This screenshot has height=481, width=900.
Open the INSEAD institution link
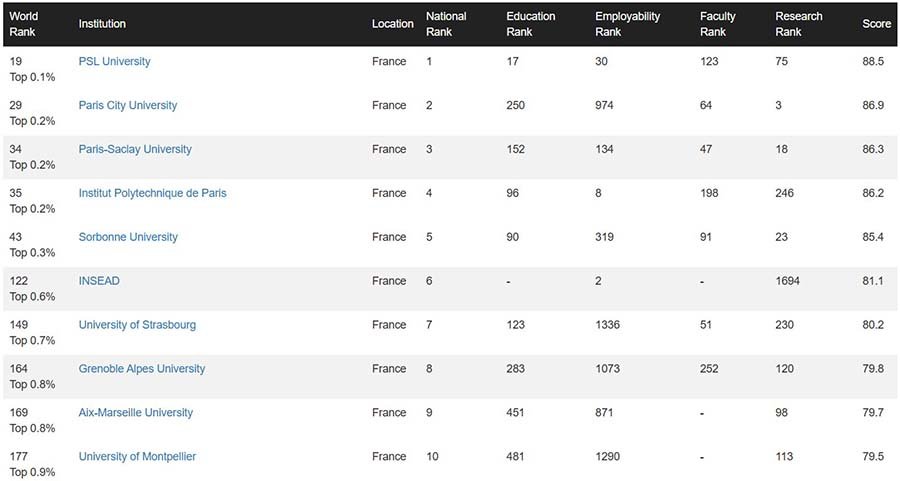coord(99,282)
